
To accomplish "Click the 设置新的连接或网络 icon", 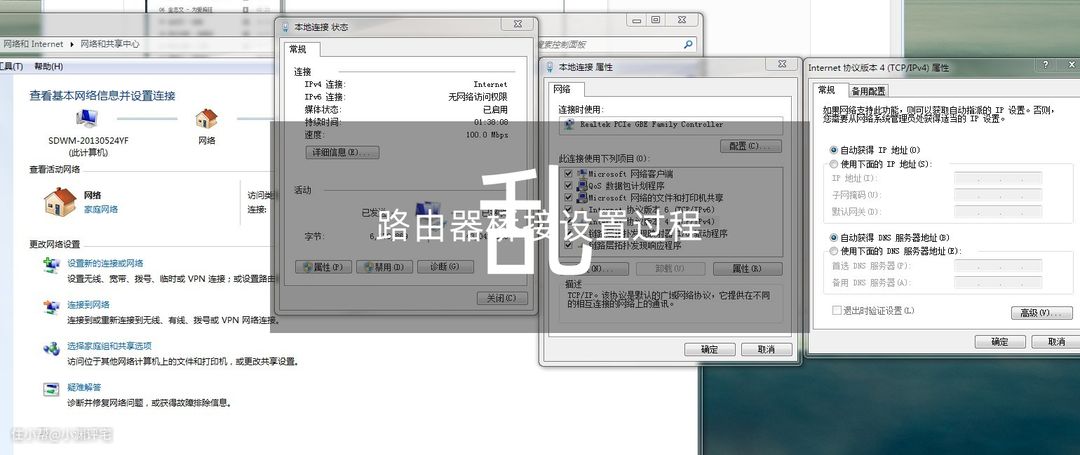I will pyautogui.click(x=51, y=264).
